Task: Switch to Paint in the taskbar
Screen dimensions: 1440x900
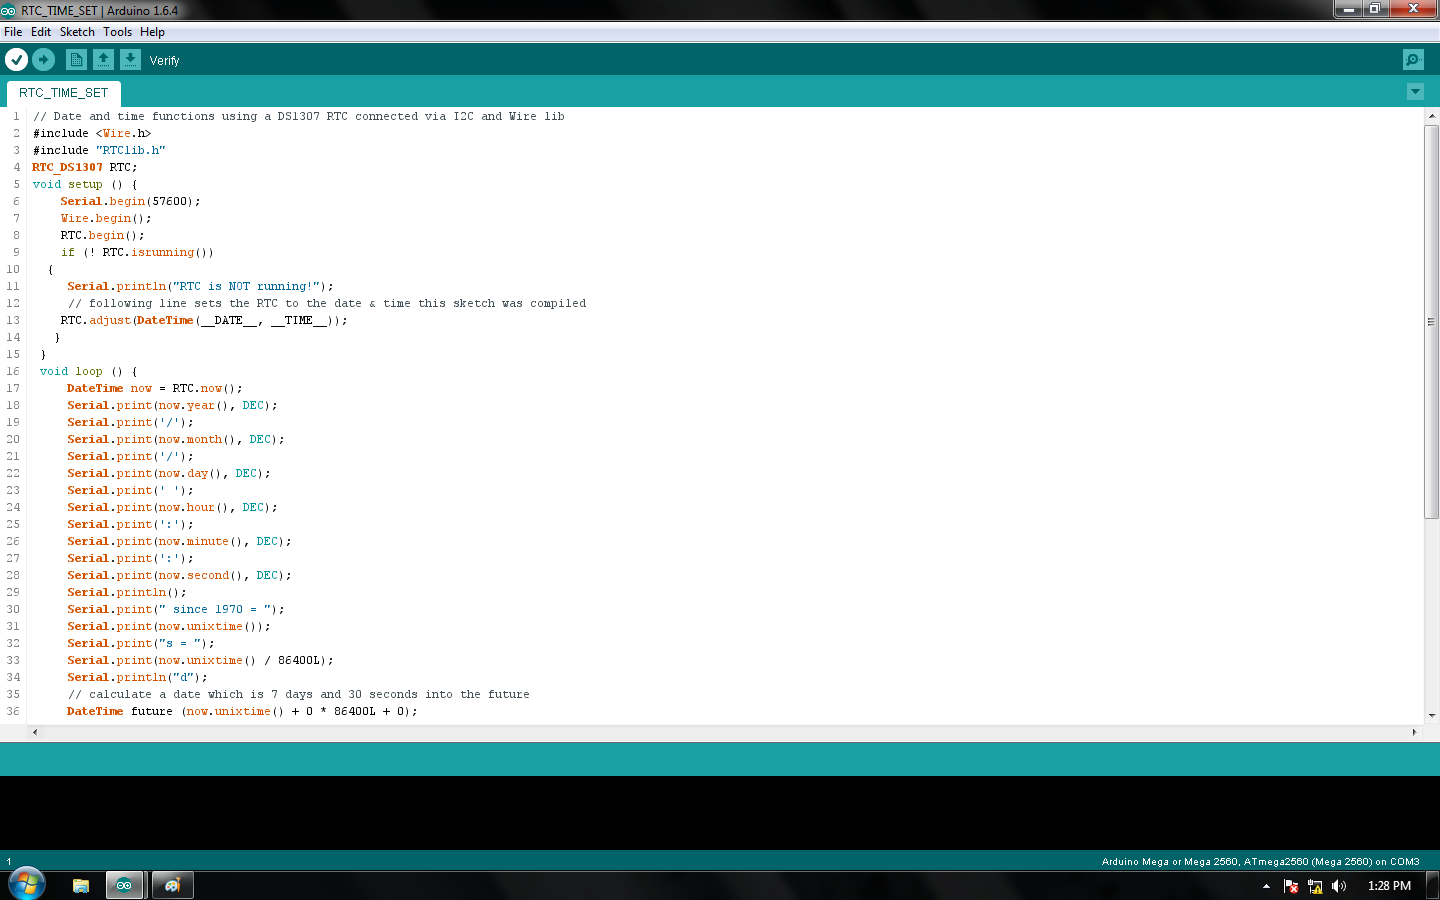Action: (x=172, y=885)
